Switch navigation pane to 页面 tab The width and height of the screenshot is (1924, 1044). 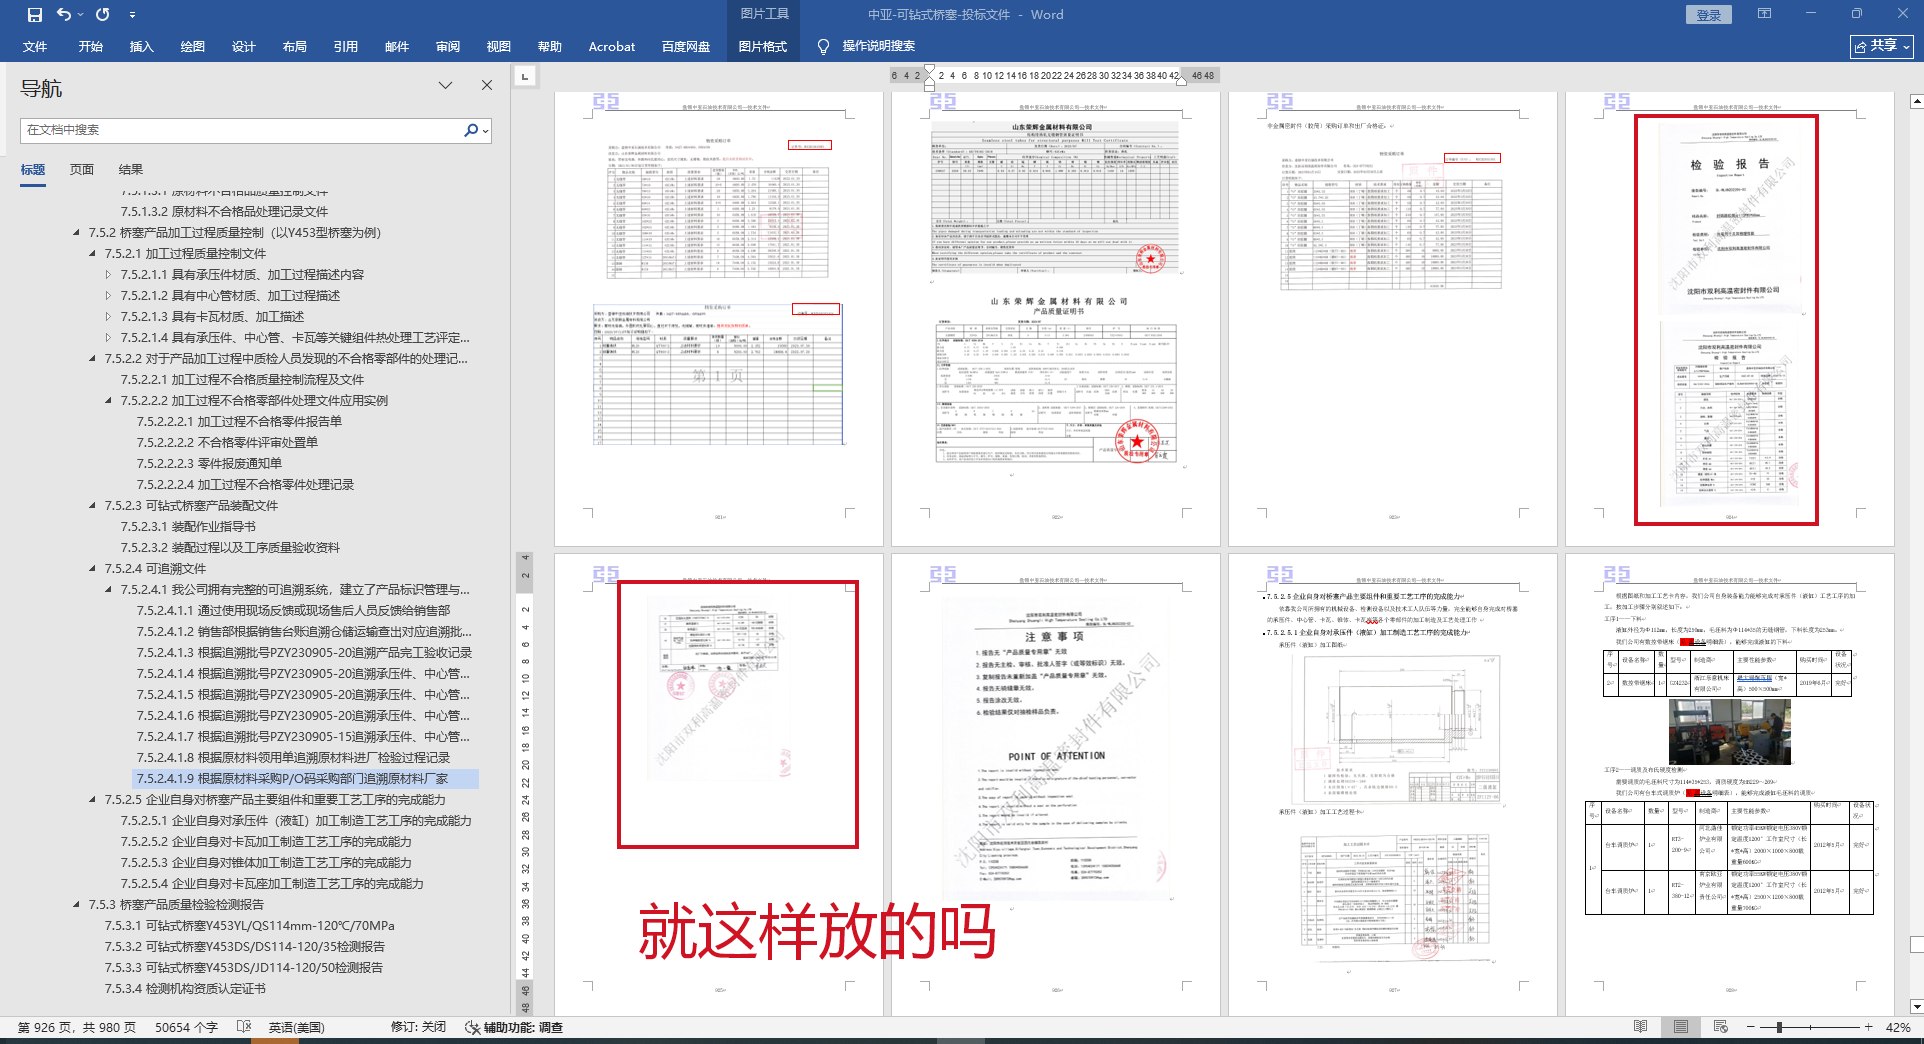82,170
